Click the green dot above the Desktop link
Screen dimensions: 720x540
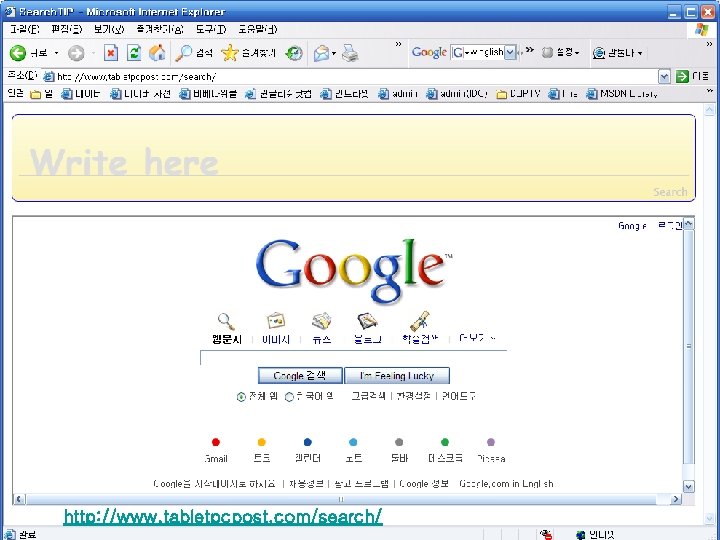(444, 442)
